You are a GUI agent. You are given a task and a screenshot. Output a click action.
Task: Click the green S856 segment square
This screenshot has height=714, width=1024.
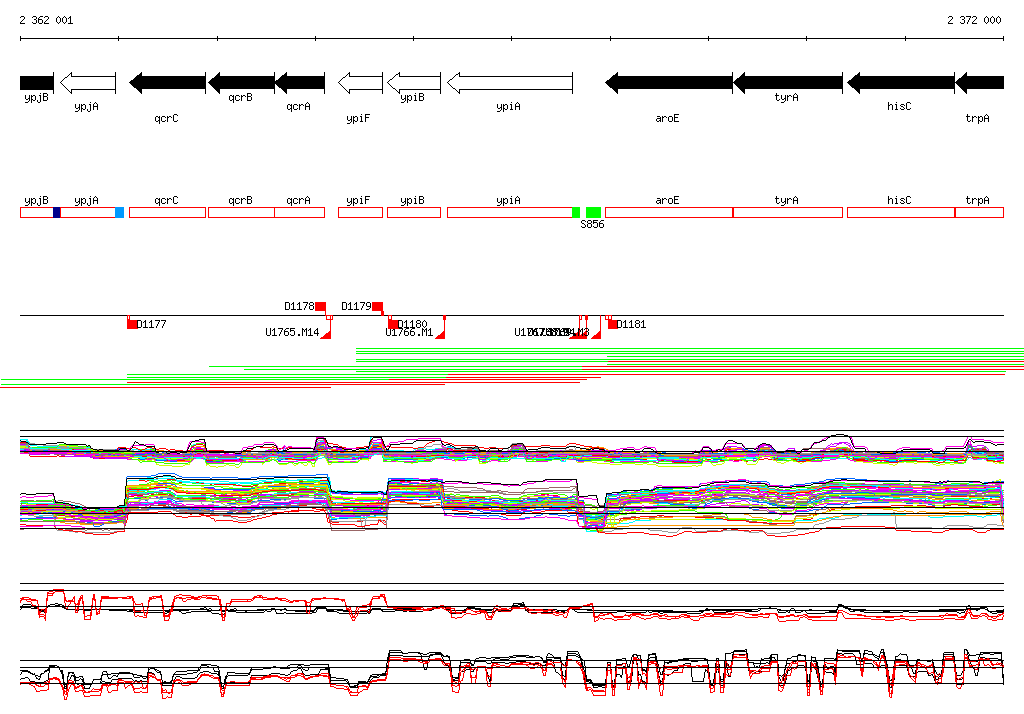click(x=593, y=212)
